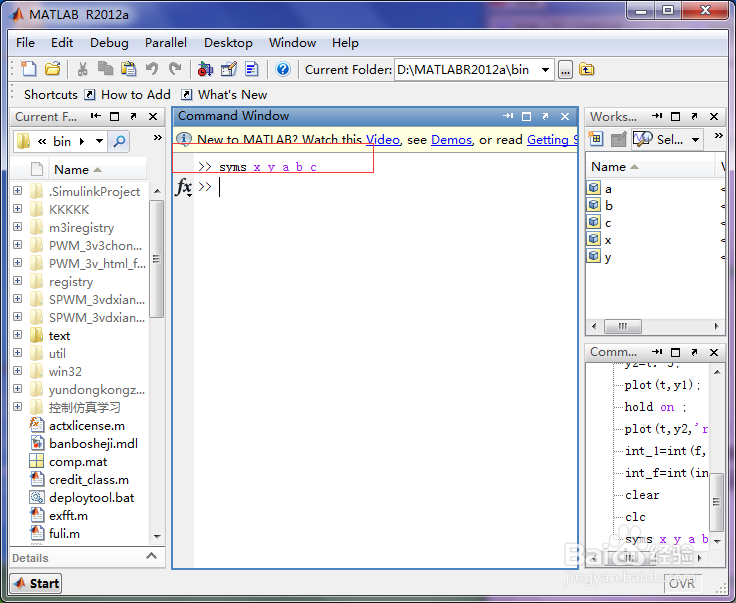
Task: Click the Redo arrow icon
Action: tap(175, 69)
